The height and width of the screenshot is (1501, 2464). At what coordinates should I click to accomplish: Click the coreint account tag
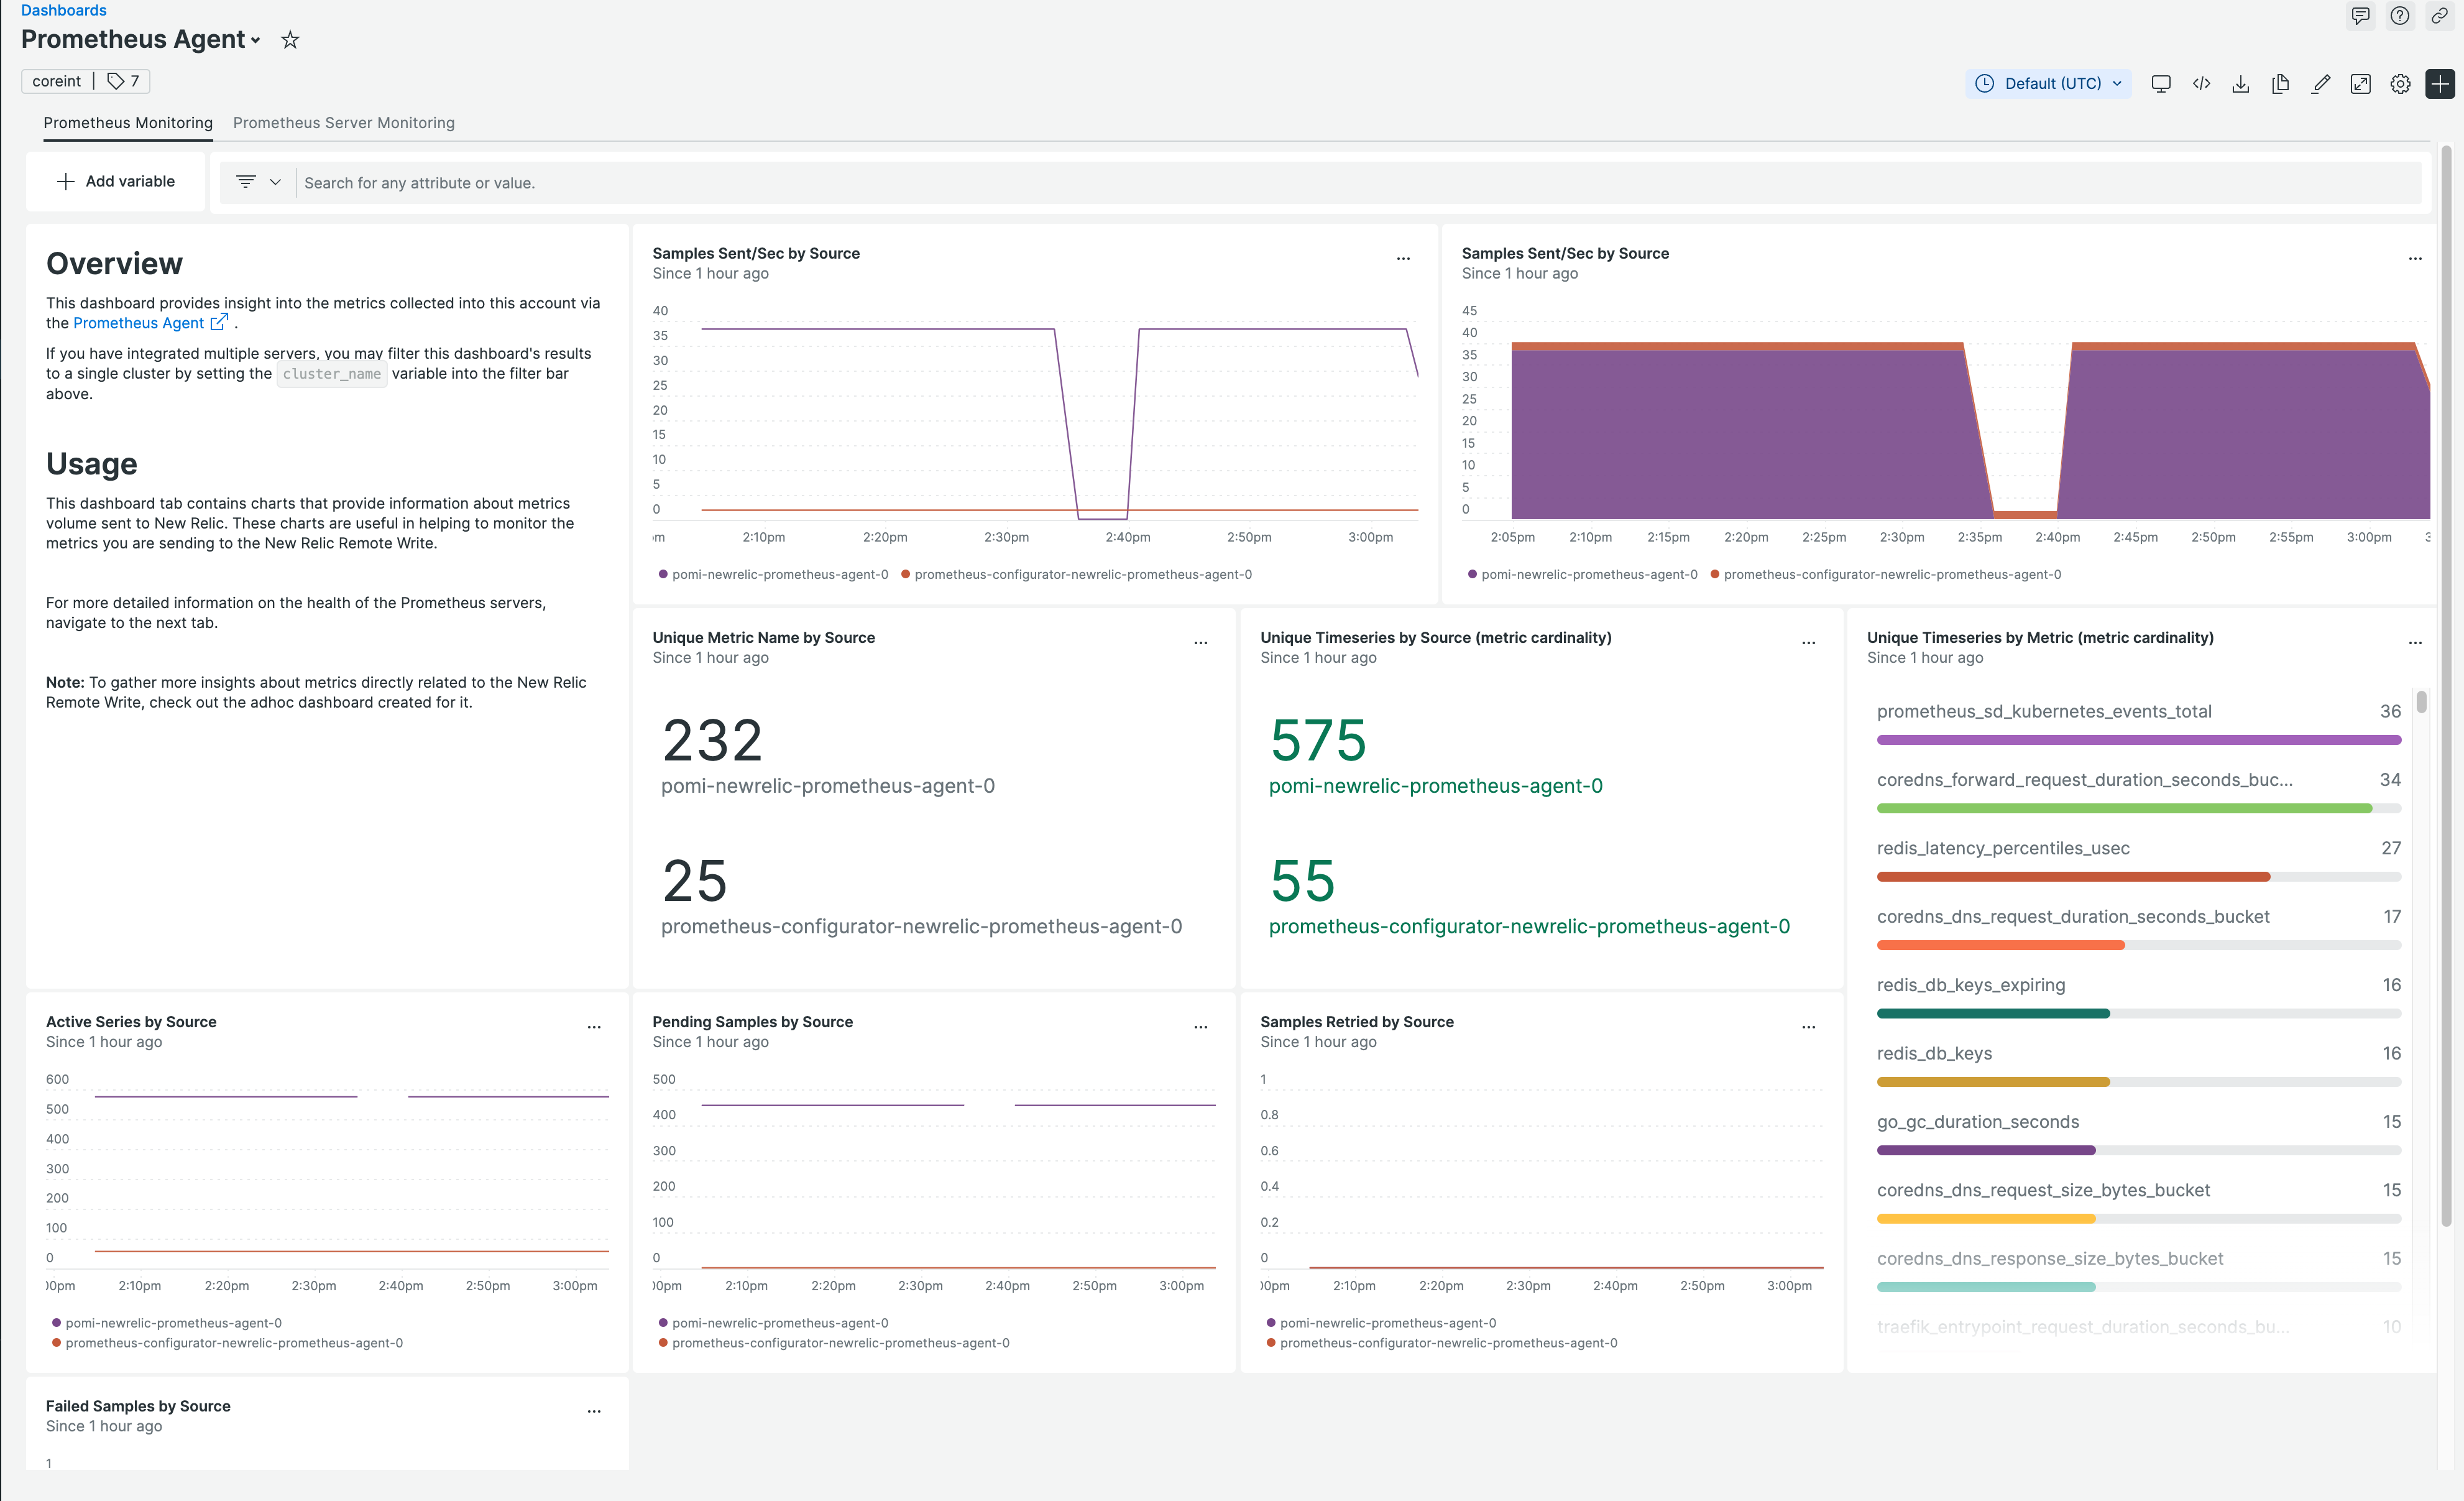56,81
